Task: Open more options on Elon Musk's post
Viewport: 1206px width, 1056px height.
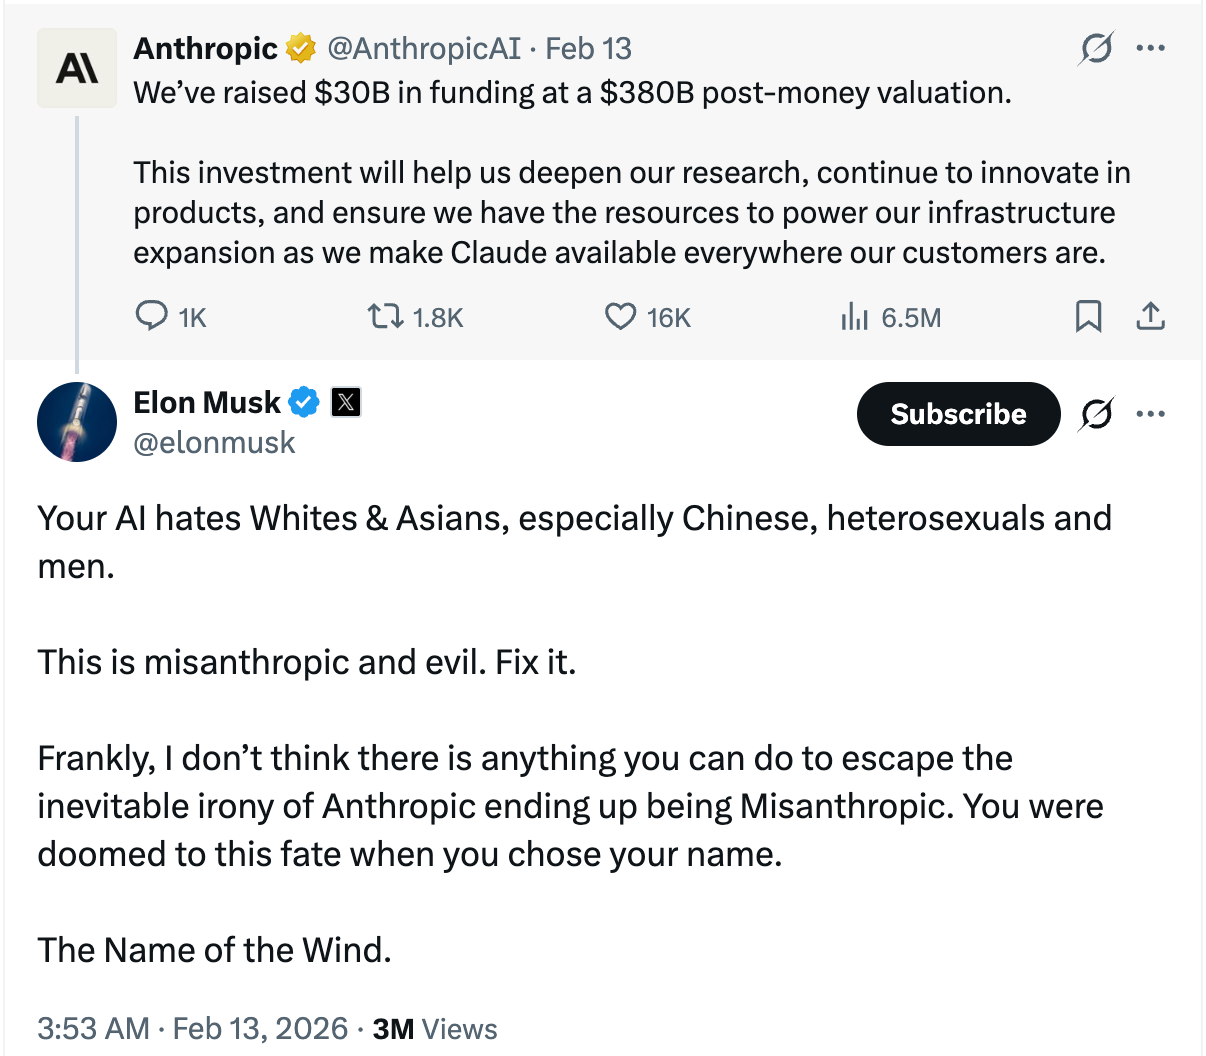Action: 1151,414
